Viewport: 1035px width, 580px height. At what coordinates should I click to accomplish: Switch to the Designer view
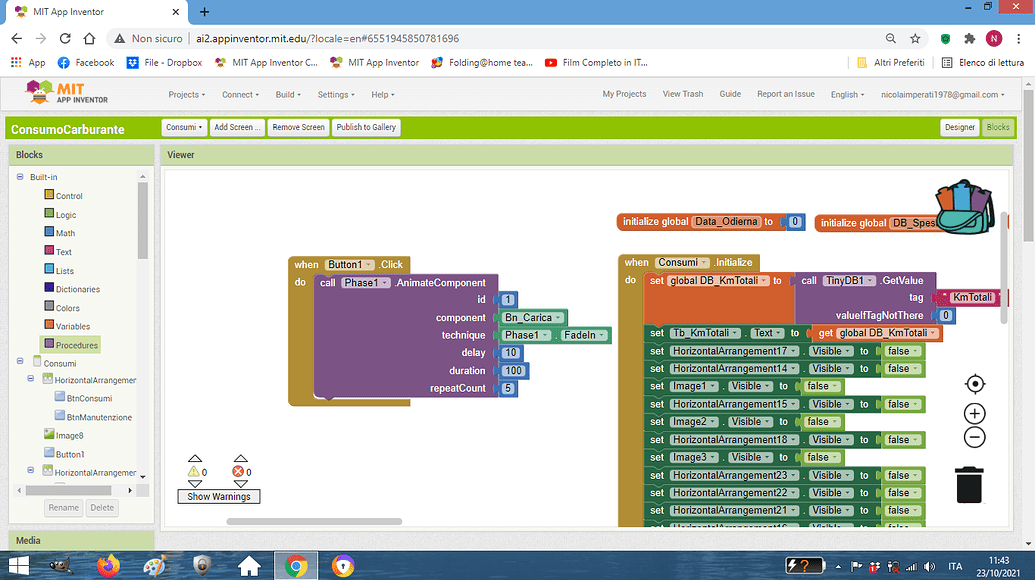point(959,127)
